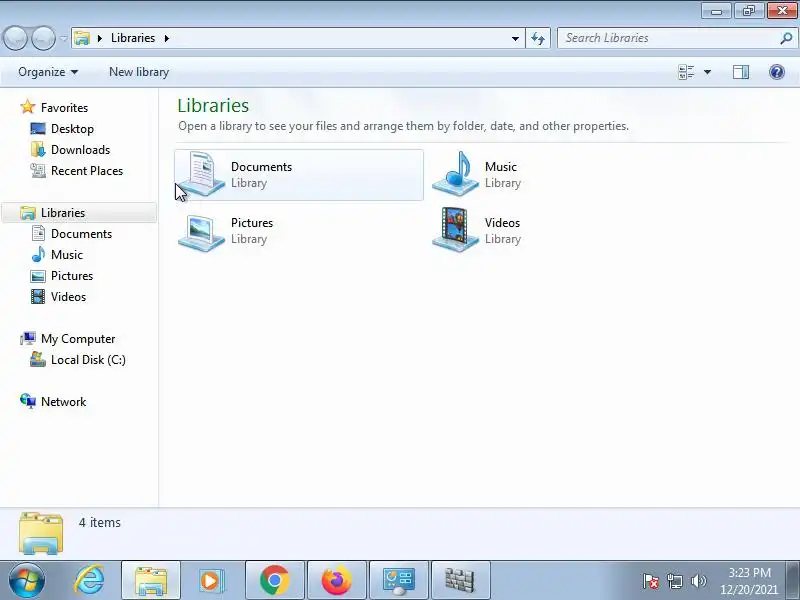Viewport: 800px width, 600px height.
Task: Select Network in navigation pane
Action: pyautogui.click(x=63, y=402)
